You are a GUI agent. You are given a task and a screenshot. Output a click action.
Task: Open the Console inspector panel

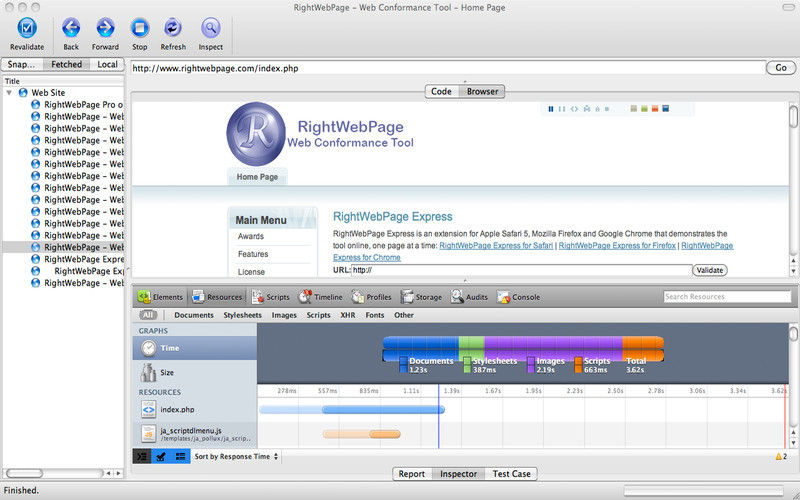pyautogui.click(x=518, y=297)
